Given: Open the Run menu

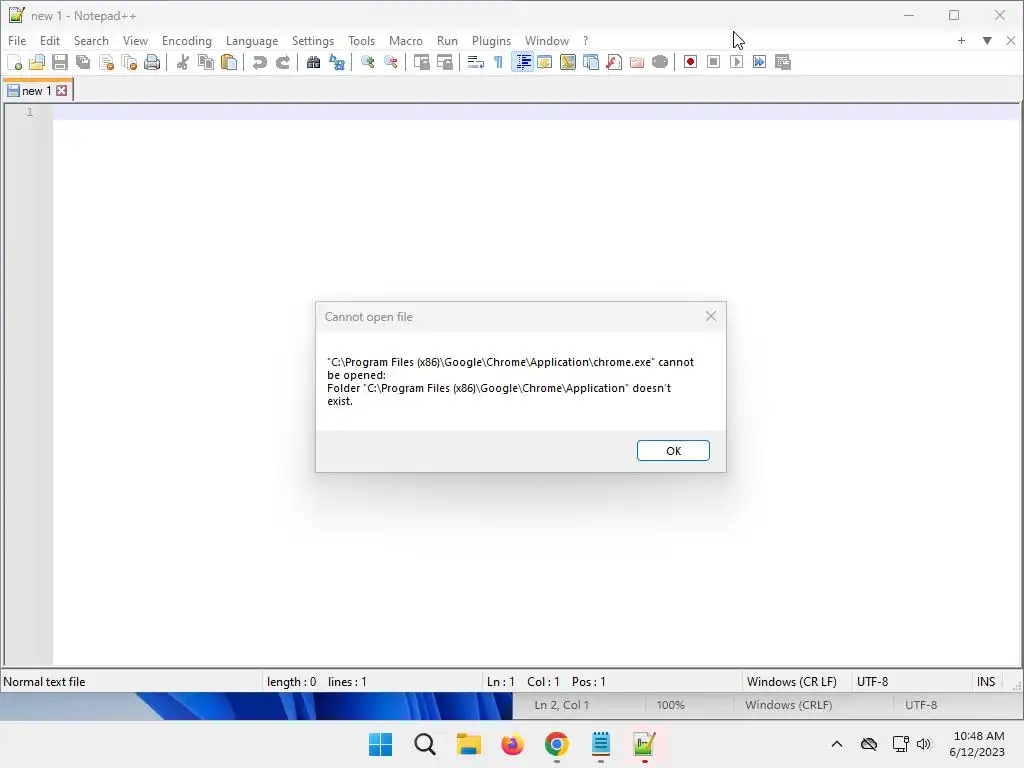Looking at the screenshot, I should click(447, 40).
